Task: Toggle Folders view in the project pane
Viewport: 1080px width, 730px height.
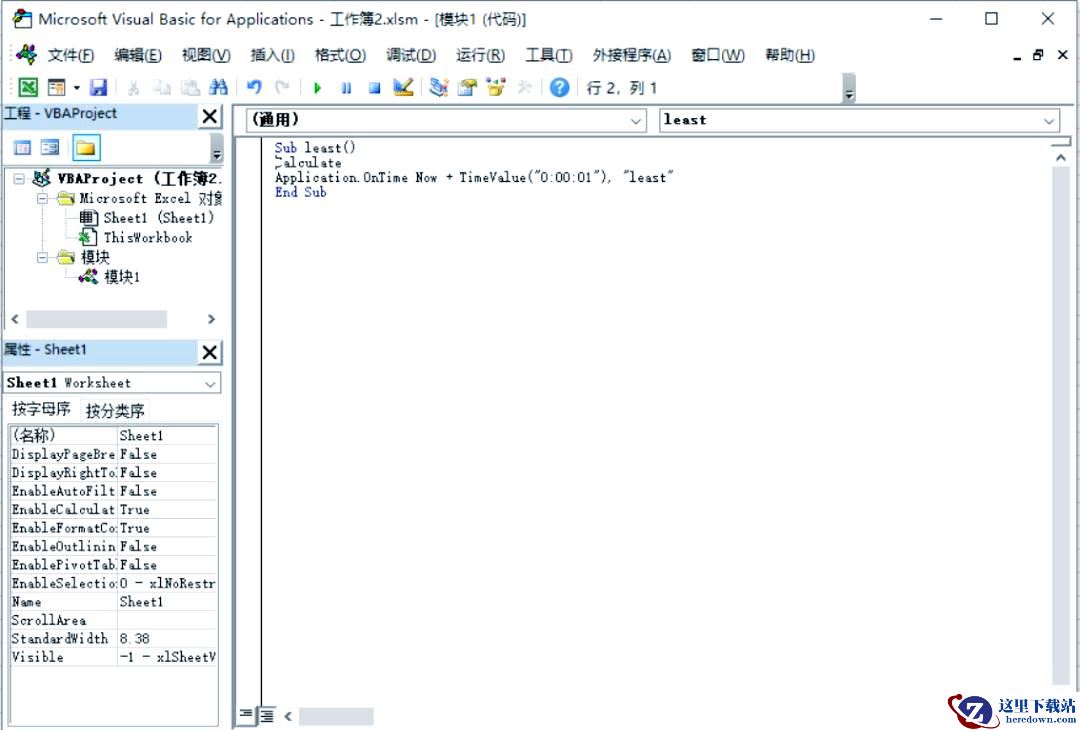Action: pyautogui.click(x=86, y=148)
